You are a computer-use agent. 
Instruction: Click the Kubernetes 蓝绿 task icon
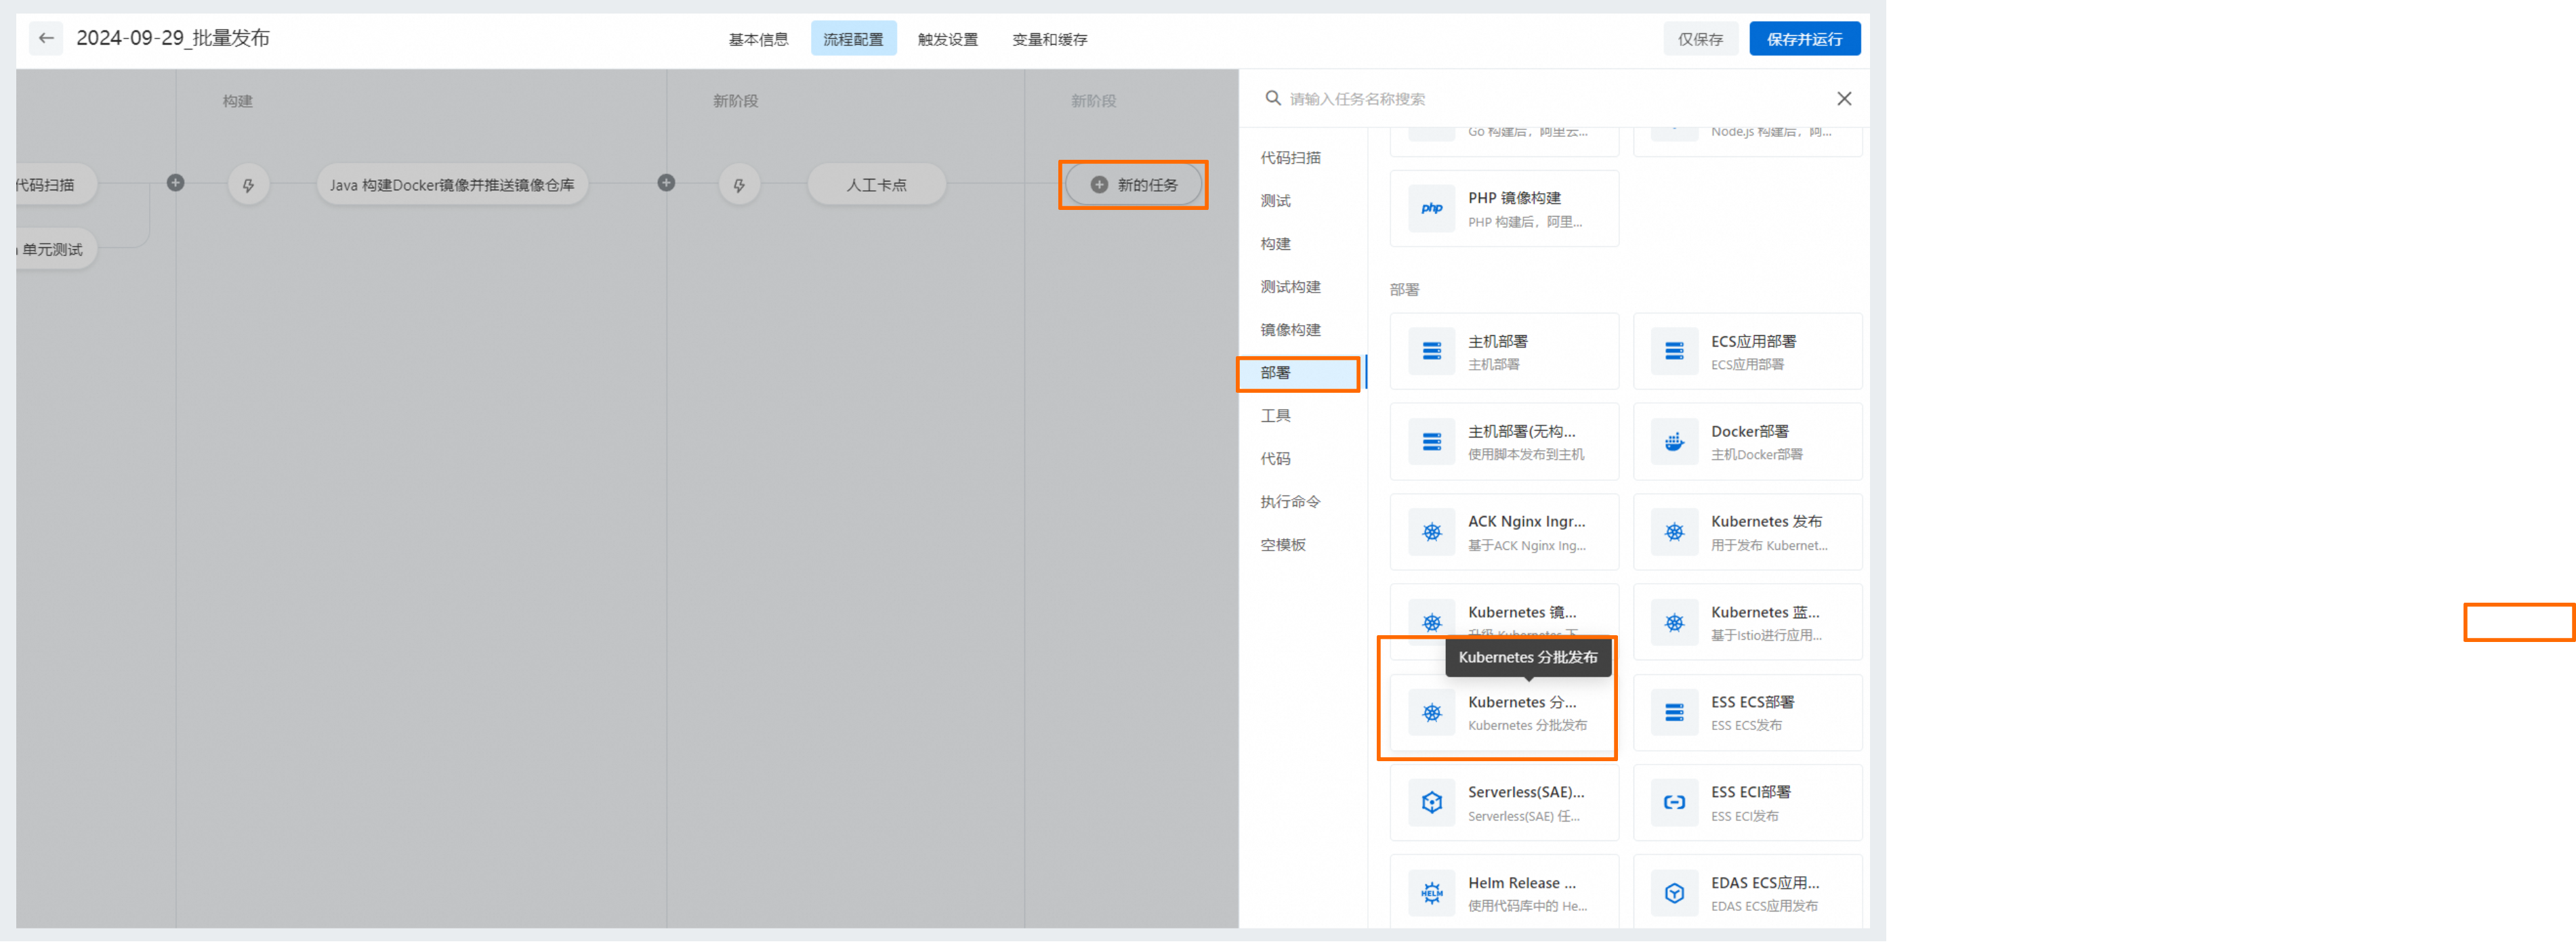[x=1674, y=622]
